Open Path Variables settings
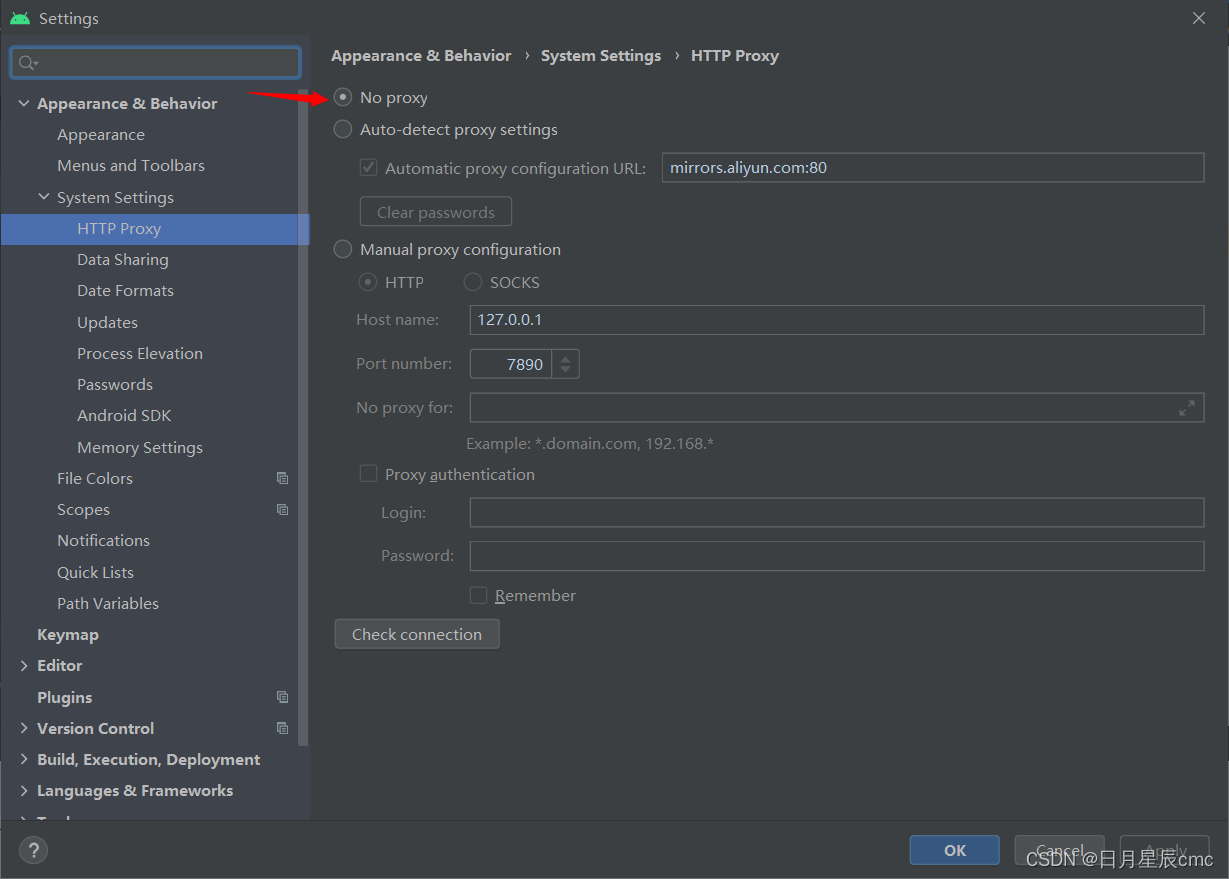This screenshot has height=879, width=1229. point(108,603)
